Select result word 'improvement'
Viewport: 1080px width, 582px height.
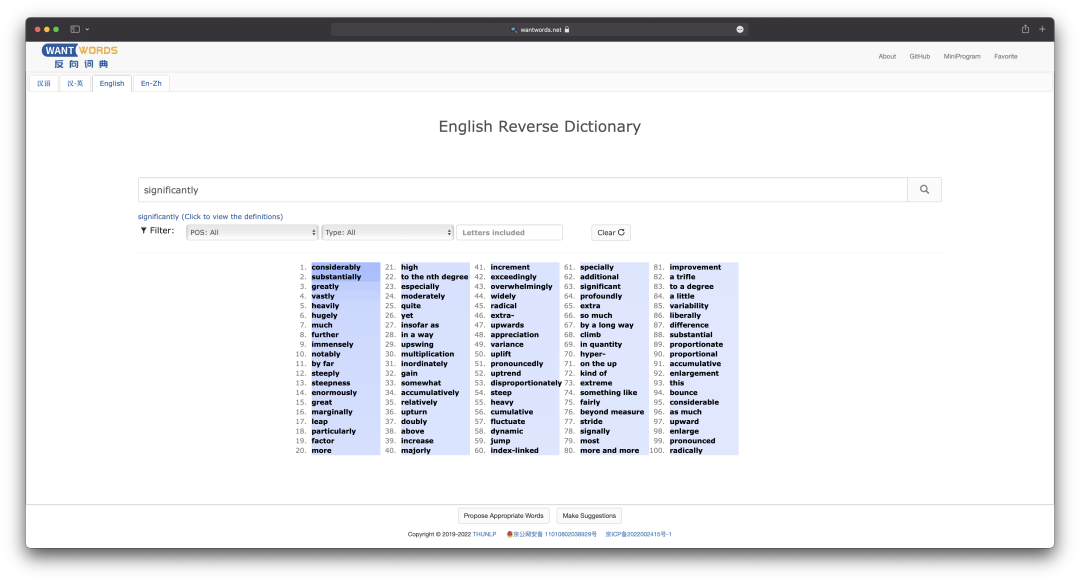[695, 267]
